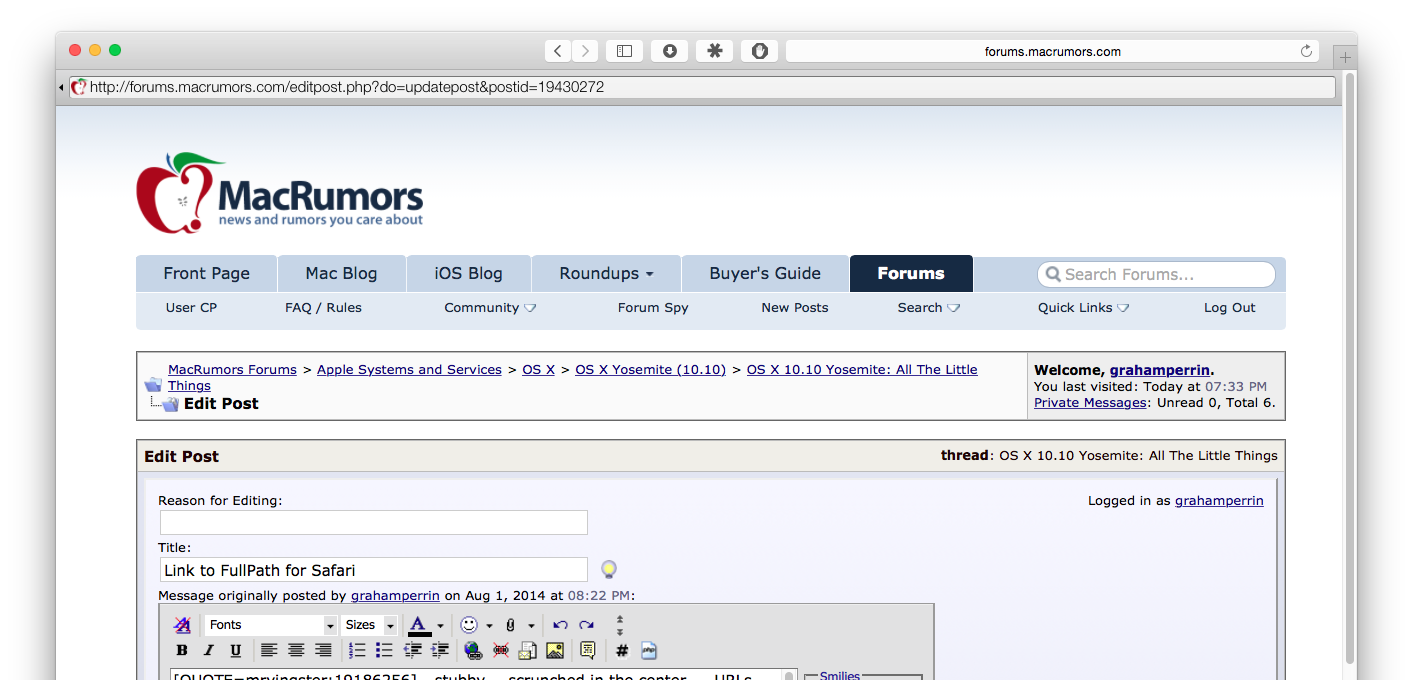Open Apple Systems and Services breadcrumb
Image resolution: width=1413 pixels, height=680 pixels.
click(409, 370)
